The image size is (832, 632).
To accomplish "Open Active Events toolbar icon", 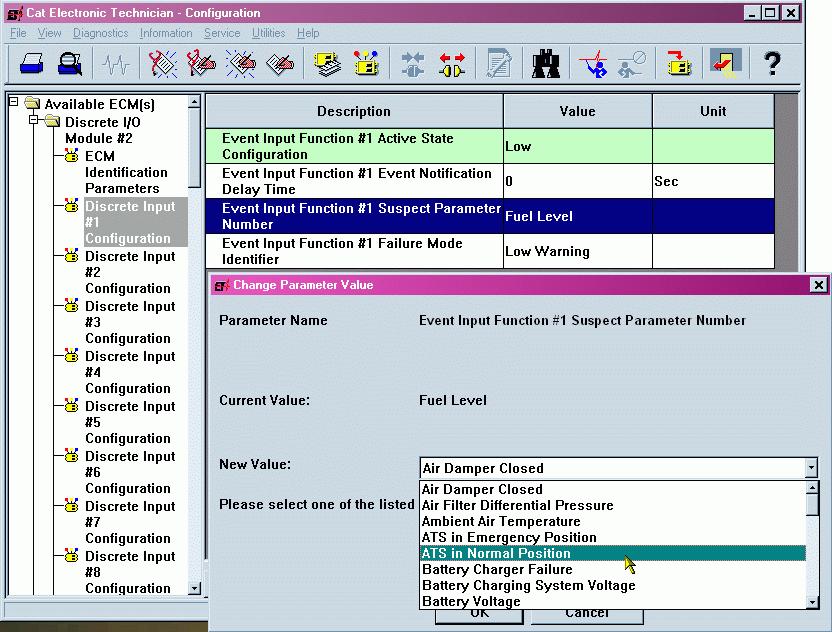I will pyautogui.click(x=241, y=64).
